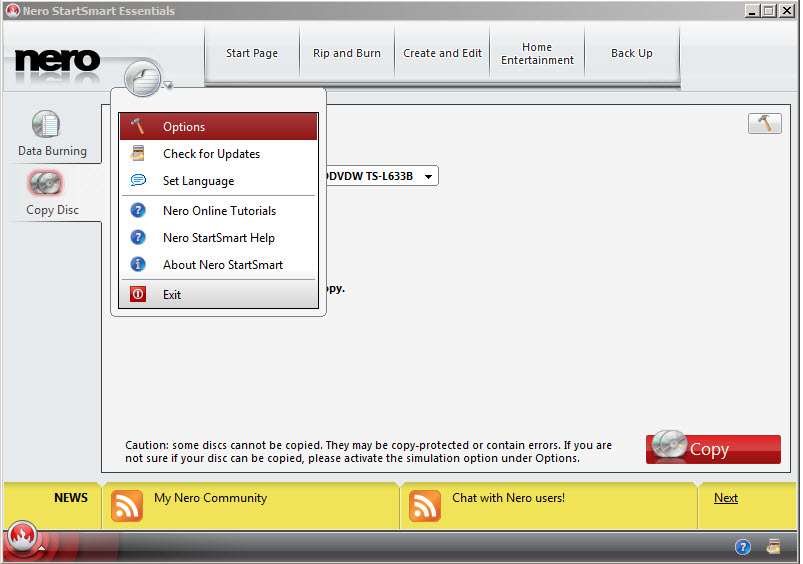Open Options in the menu
The image size is (803, 564).
[218, 127]
